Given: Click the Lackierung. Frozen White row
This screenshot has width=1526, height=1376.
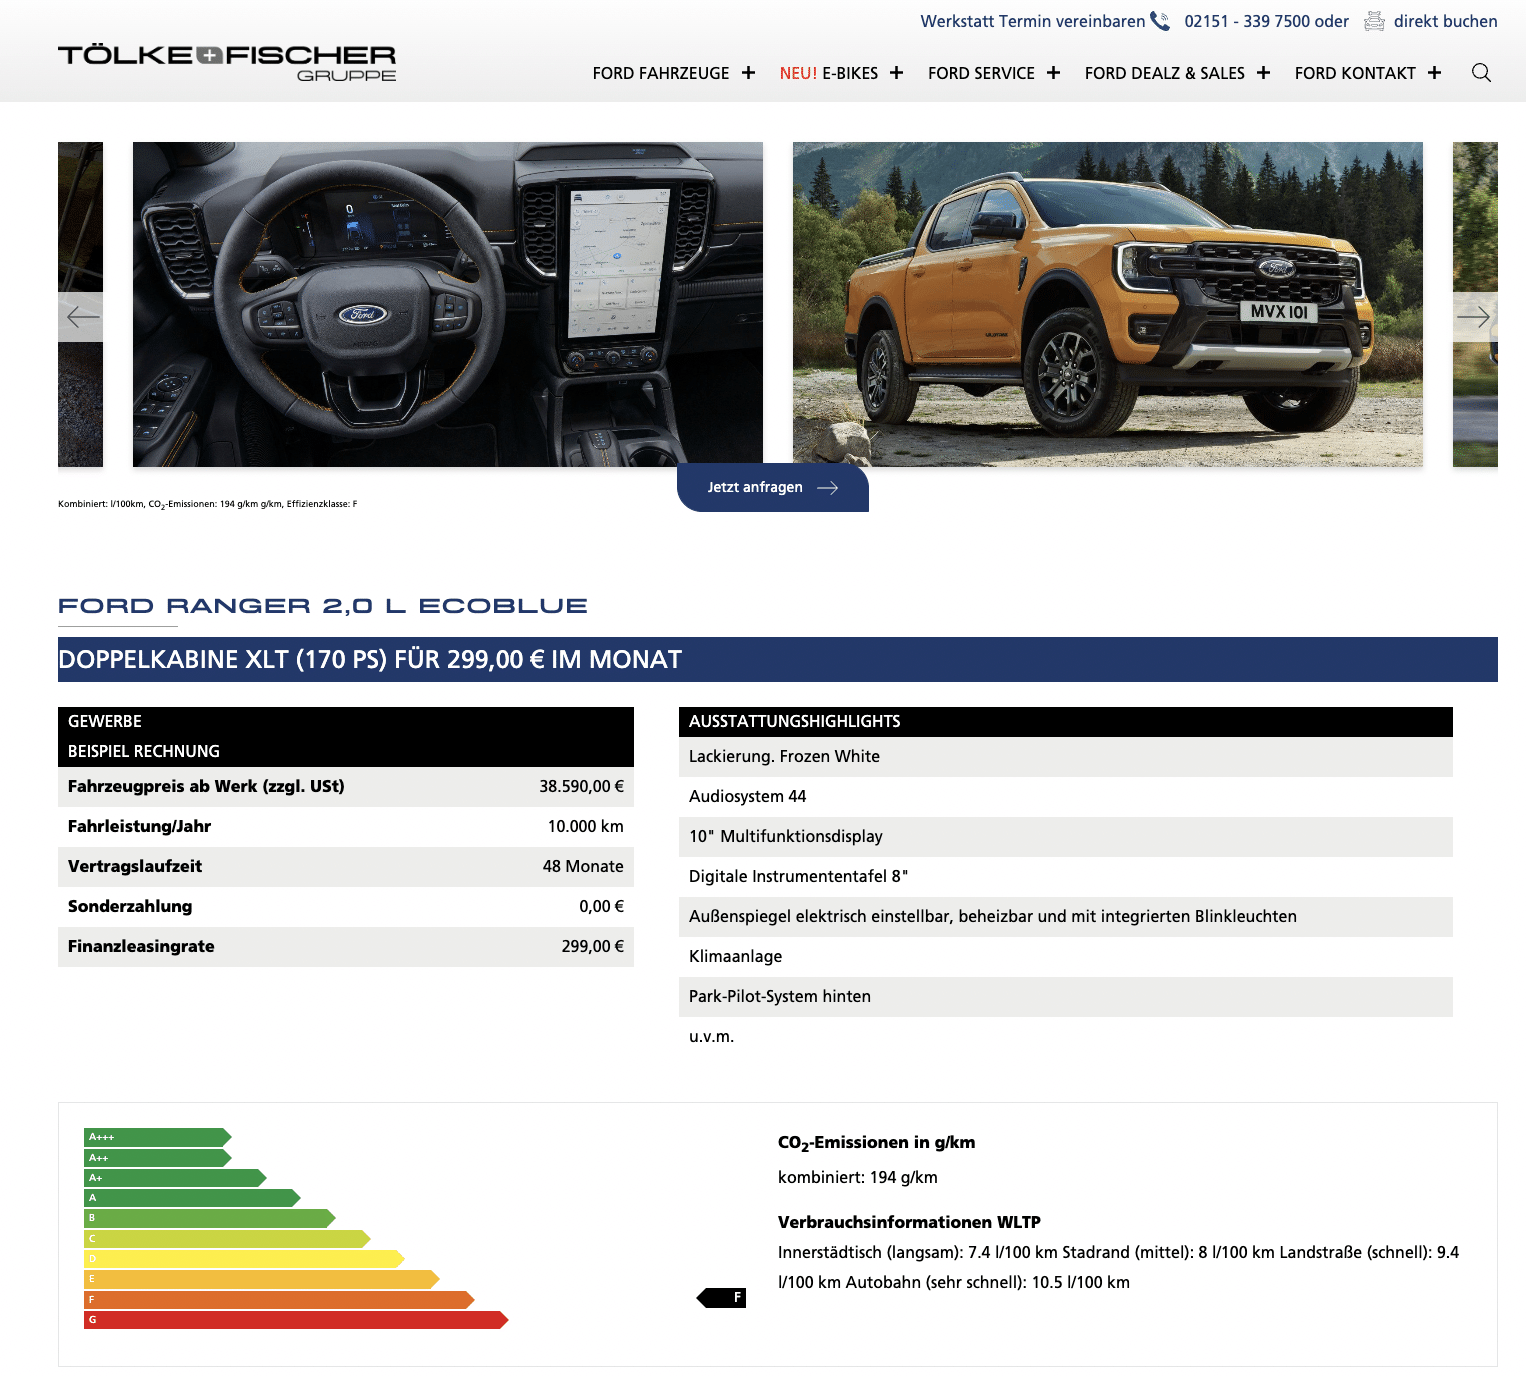Looking at the screenshot, I should (x=1066, y=757).
